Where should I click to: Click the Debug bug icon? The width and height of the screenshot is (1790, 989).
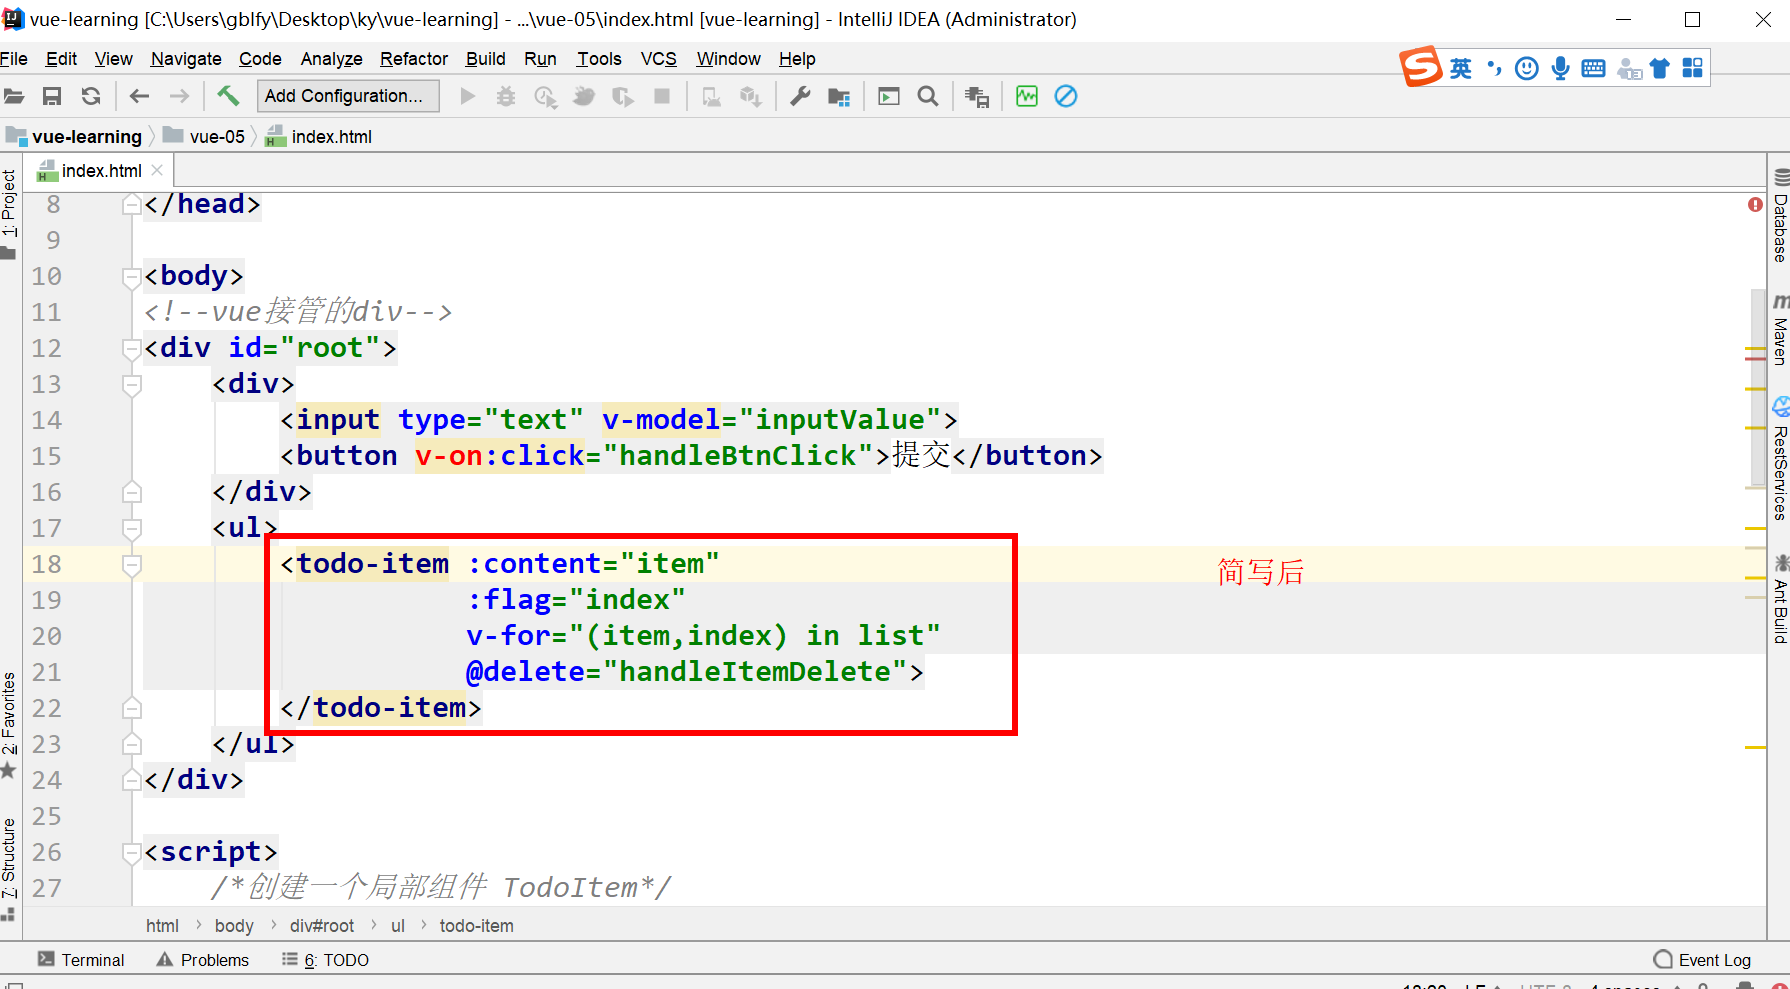point(506,96)
